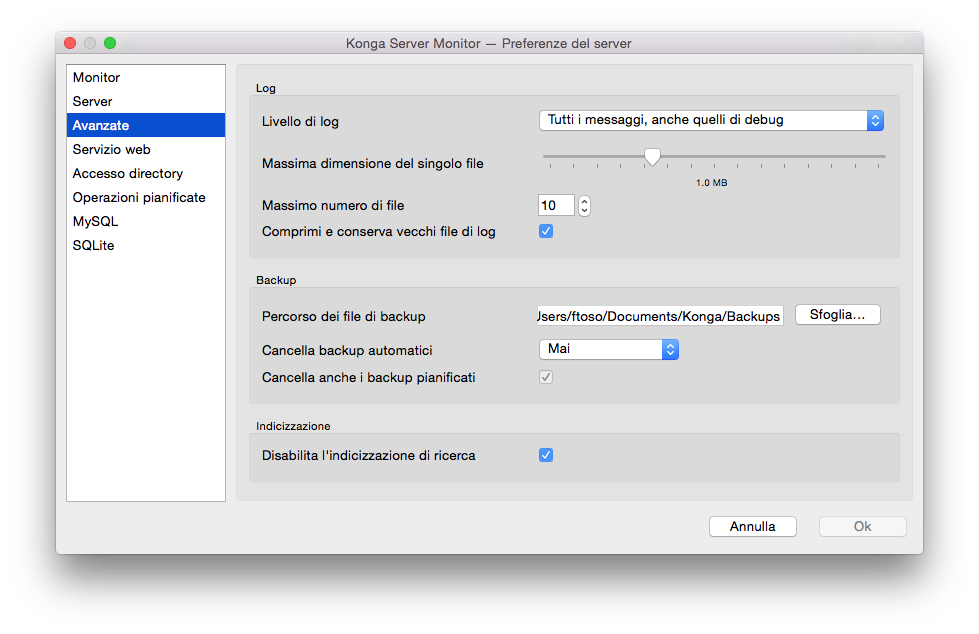
Task: Click the Backup section heading
Action: point(276,280)
